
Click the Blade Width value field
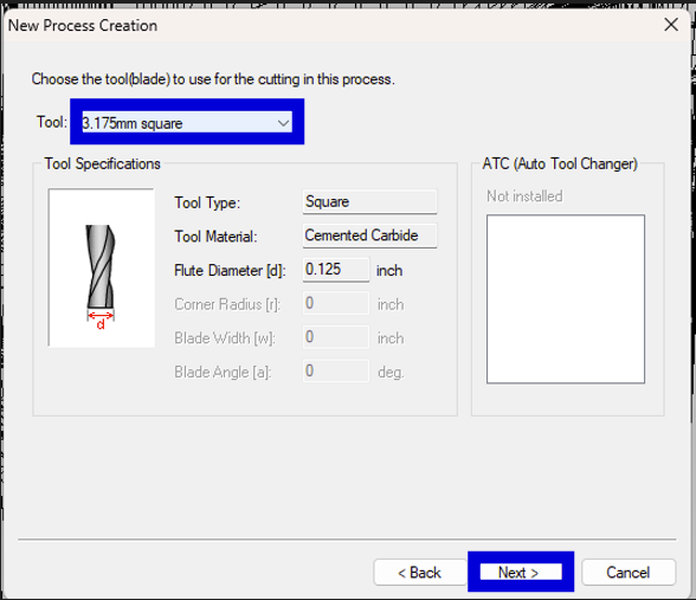pos(336,337)
